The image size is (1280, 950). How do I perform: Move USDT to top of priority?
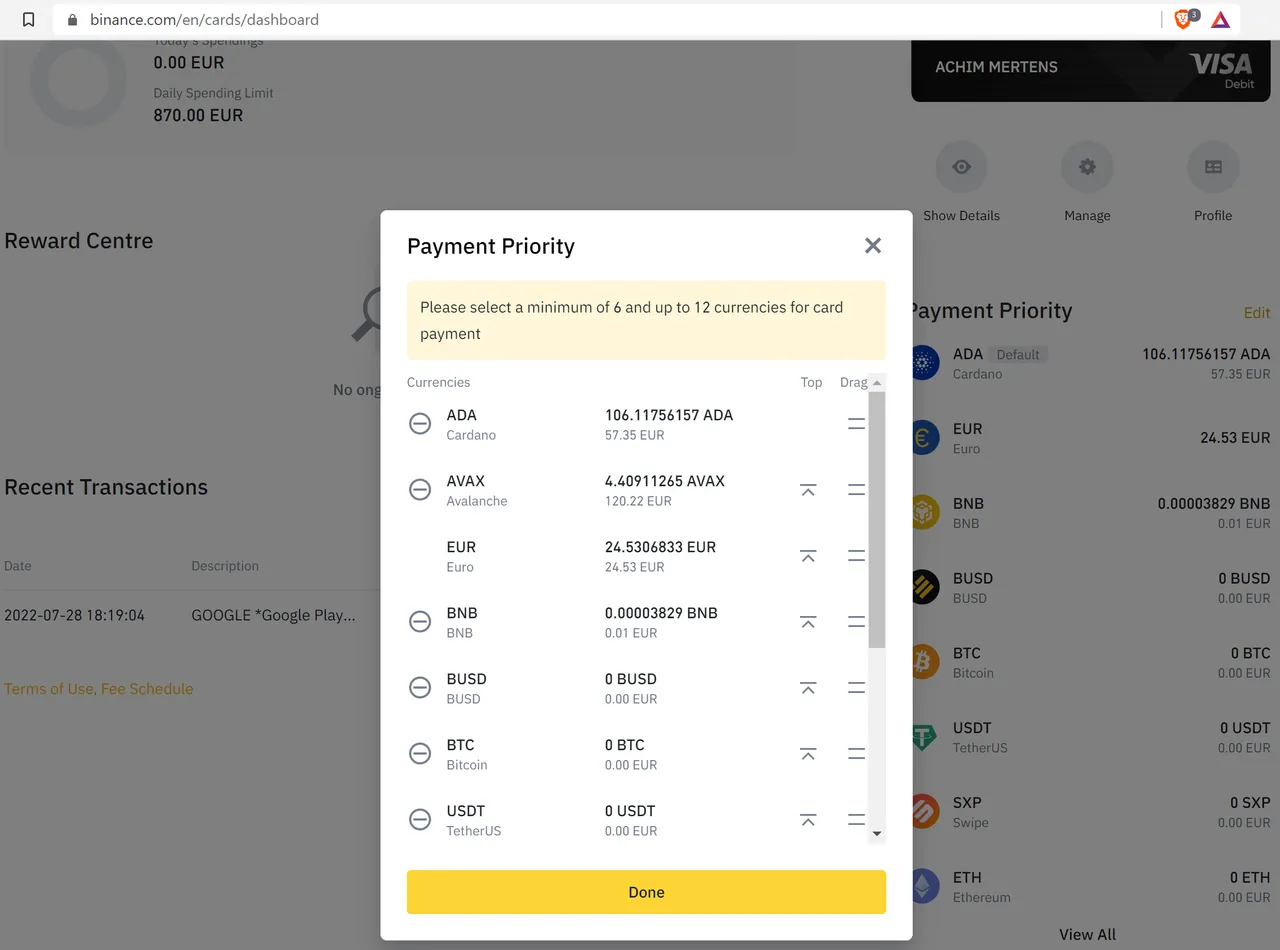808,820
